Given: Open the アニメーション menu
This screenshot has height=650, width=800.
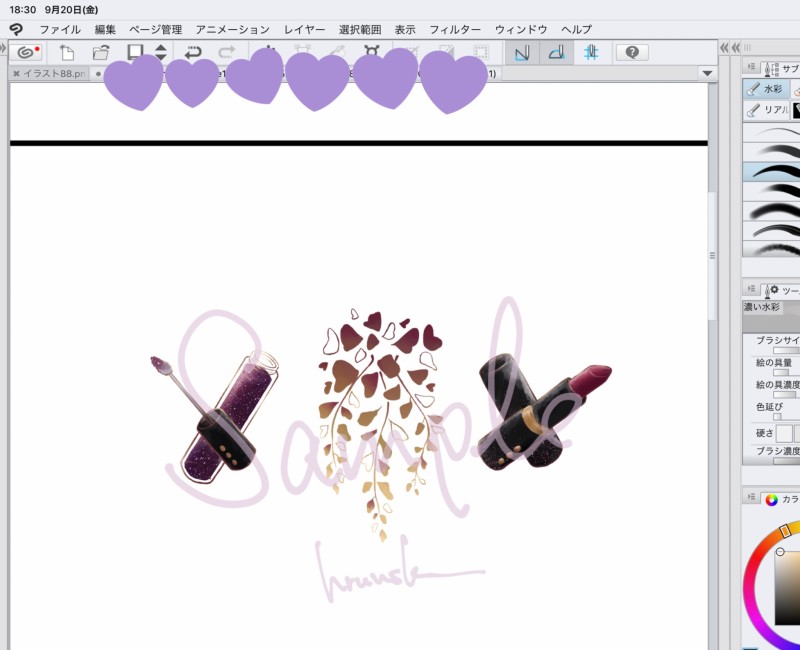Looking at the screenshot, I should coord(233,30).
